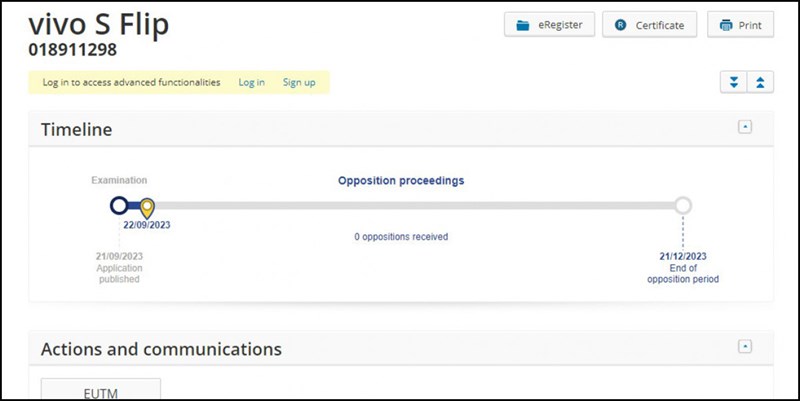Image resolution: width=800 pixels, height=401 pixels.
Task: Click the eRegister folder icon
Action: pyautogui.click(x=521, y=26)
